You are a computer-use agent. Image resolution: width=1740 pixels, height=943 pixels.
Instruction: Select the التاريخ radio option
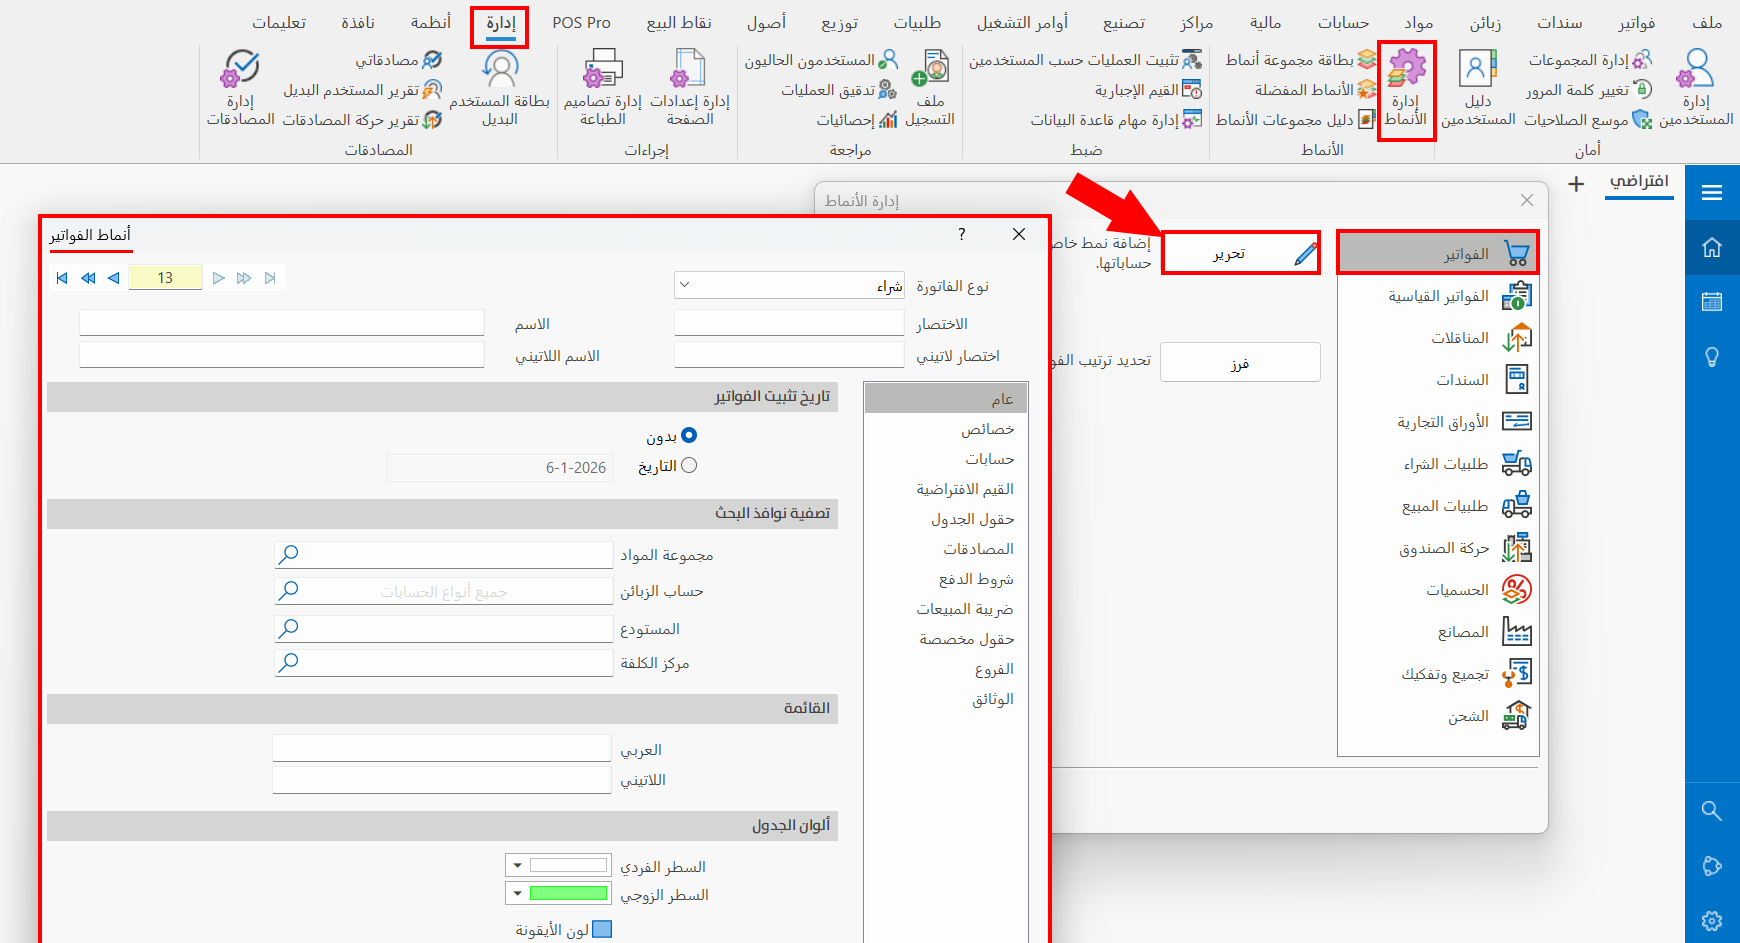[689, 465]
